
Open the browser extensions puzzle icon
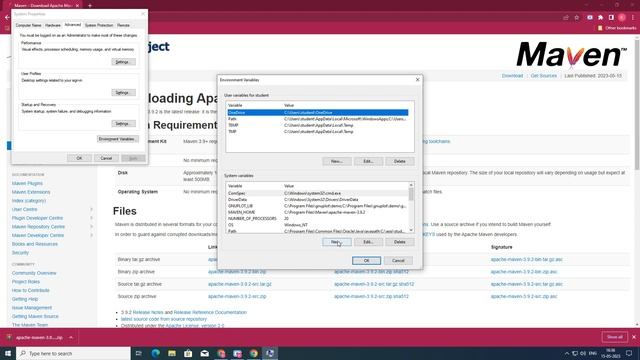point(601,18)
